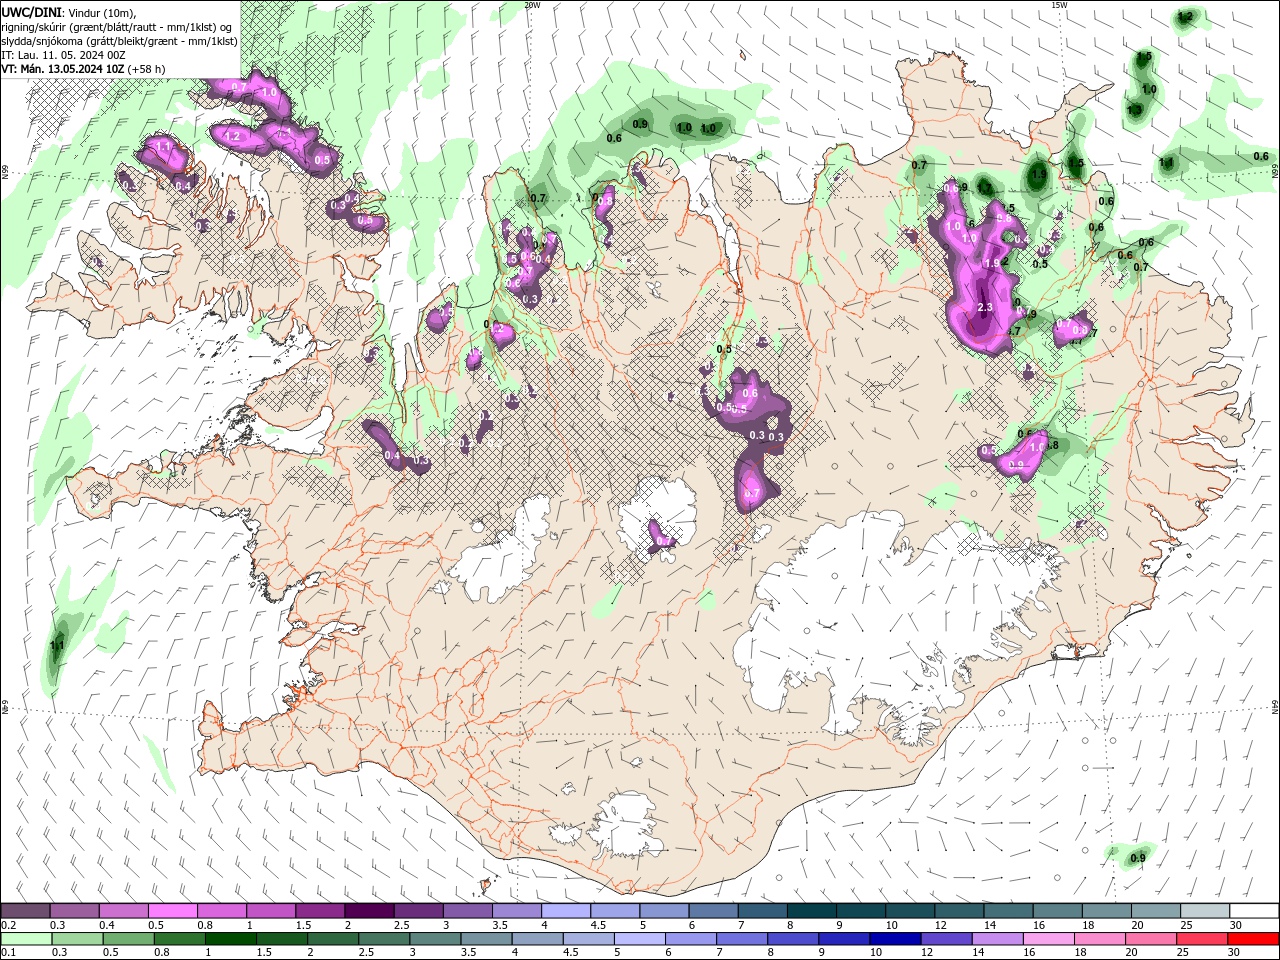Image resolution: width=1280 pixels, height=960 pixels.
Task: Select the 8 blue swatch in lower legend
Action: click(x=792, y=938)
